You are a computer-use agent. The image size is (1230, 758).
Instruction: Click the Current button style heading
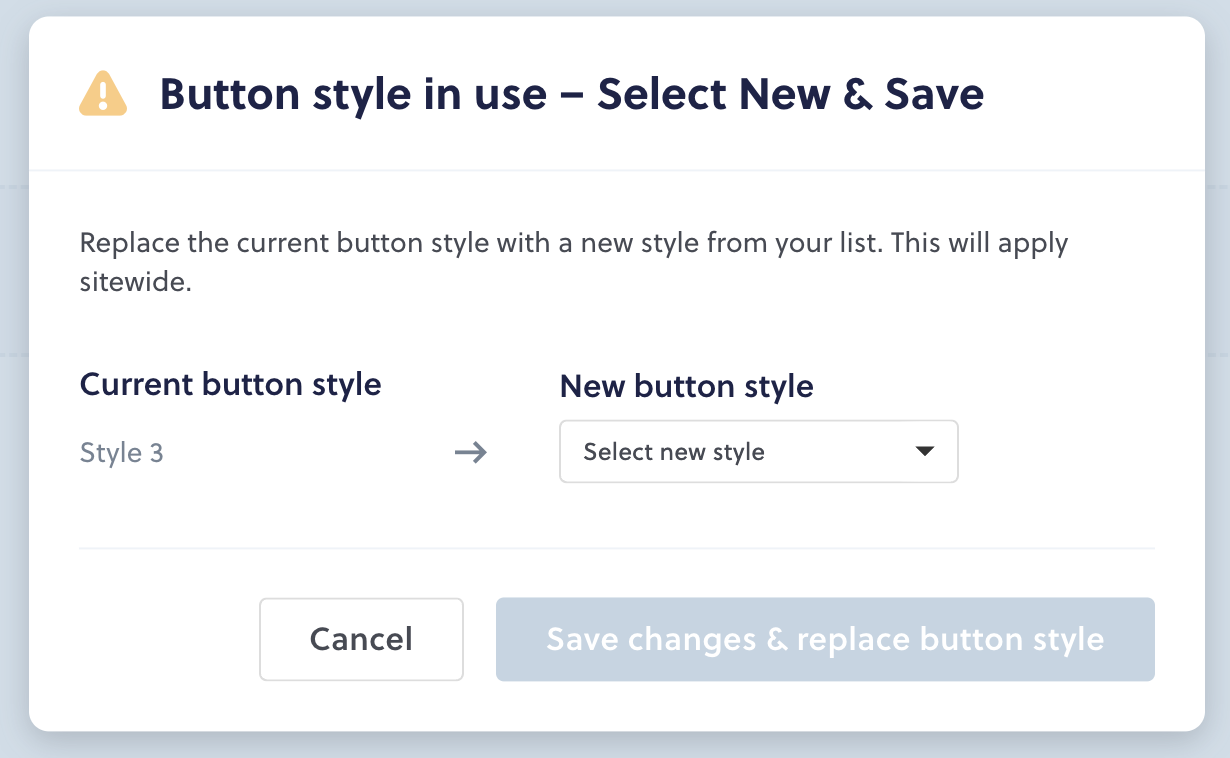pyautogui.click(x=230, y=384)
